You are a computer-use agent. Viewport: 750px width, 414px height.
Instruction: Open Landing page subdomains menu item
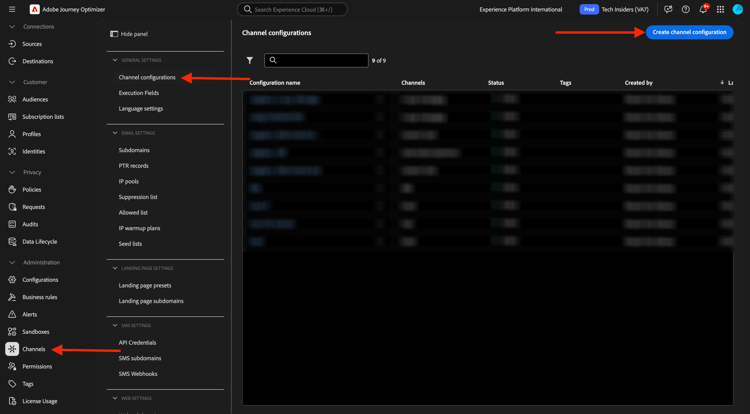151,301
